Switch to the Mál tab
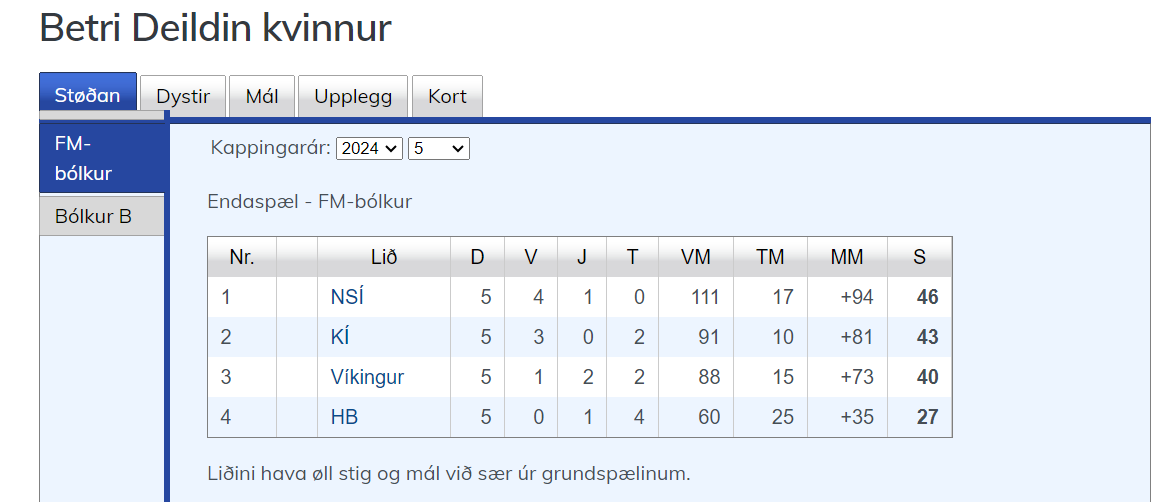Viewport: 1168px width, 502px height. [261, 97]
